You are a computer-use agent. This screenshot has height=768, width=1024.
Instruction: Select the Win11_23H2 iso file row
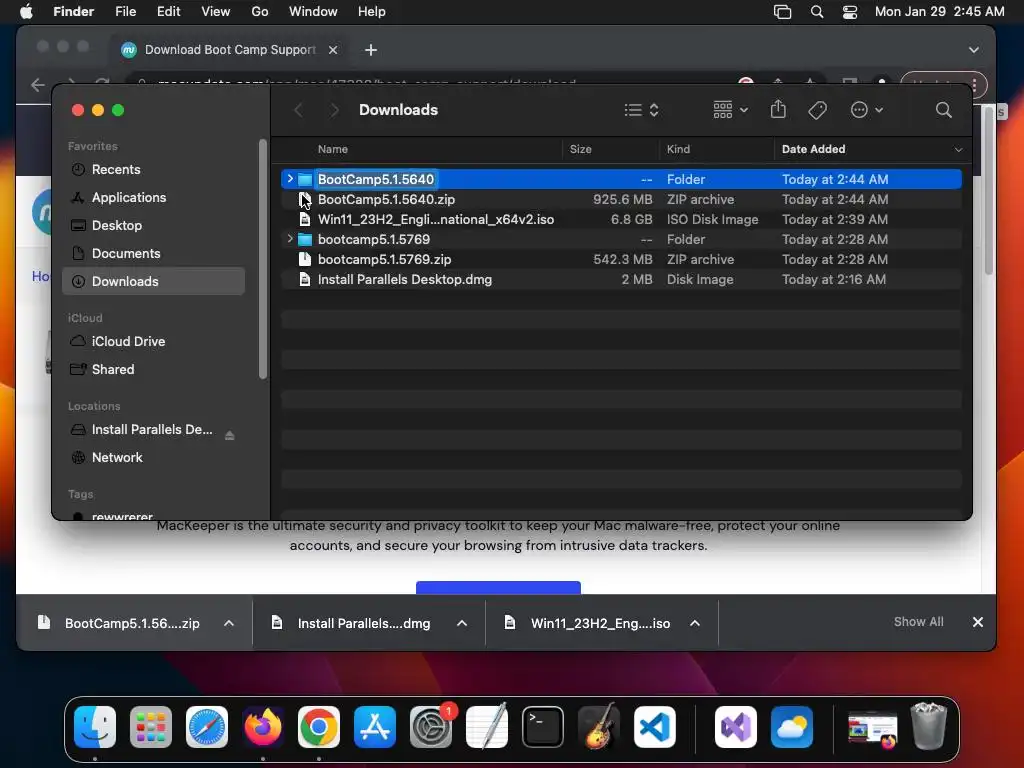pyautogui.click(x=621, y=219)
